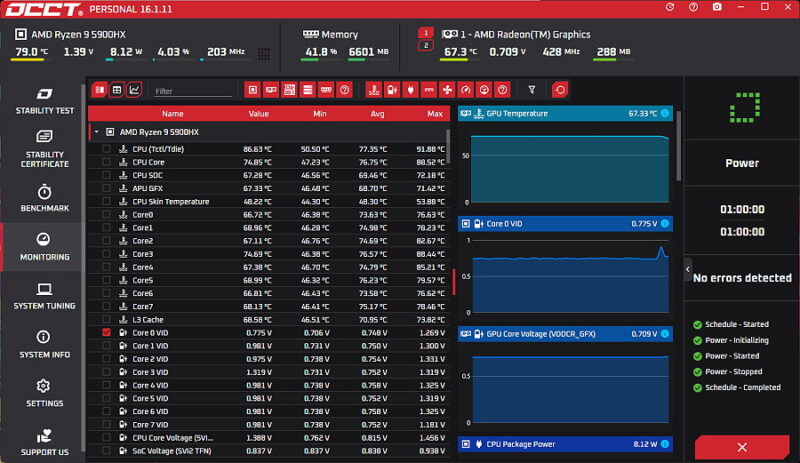Screen dimensions: 800x463
Task: Check the SoC Voltage (SVI2 TFN) checkbox
Action: [106, 451]
